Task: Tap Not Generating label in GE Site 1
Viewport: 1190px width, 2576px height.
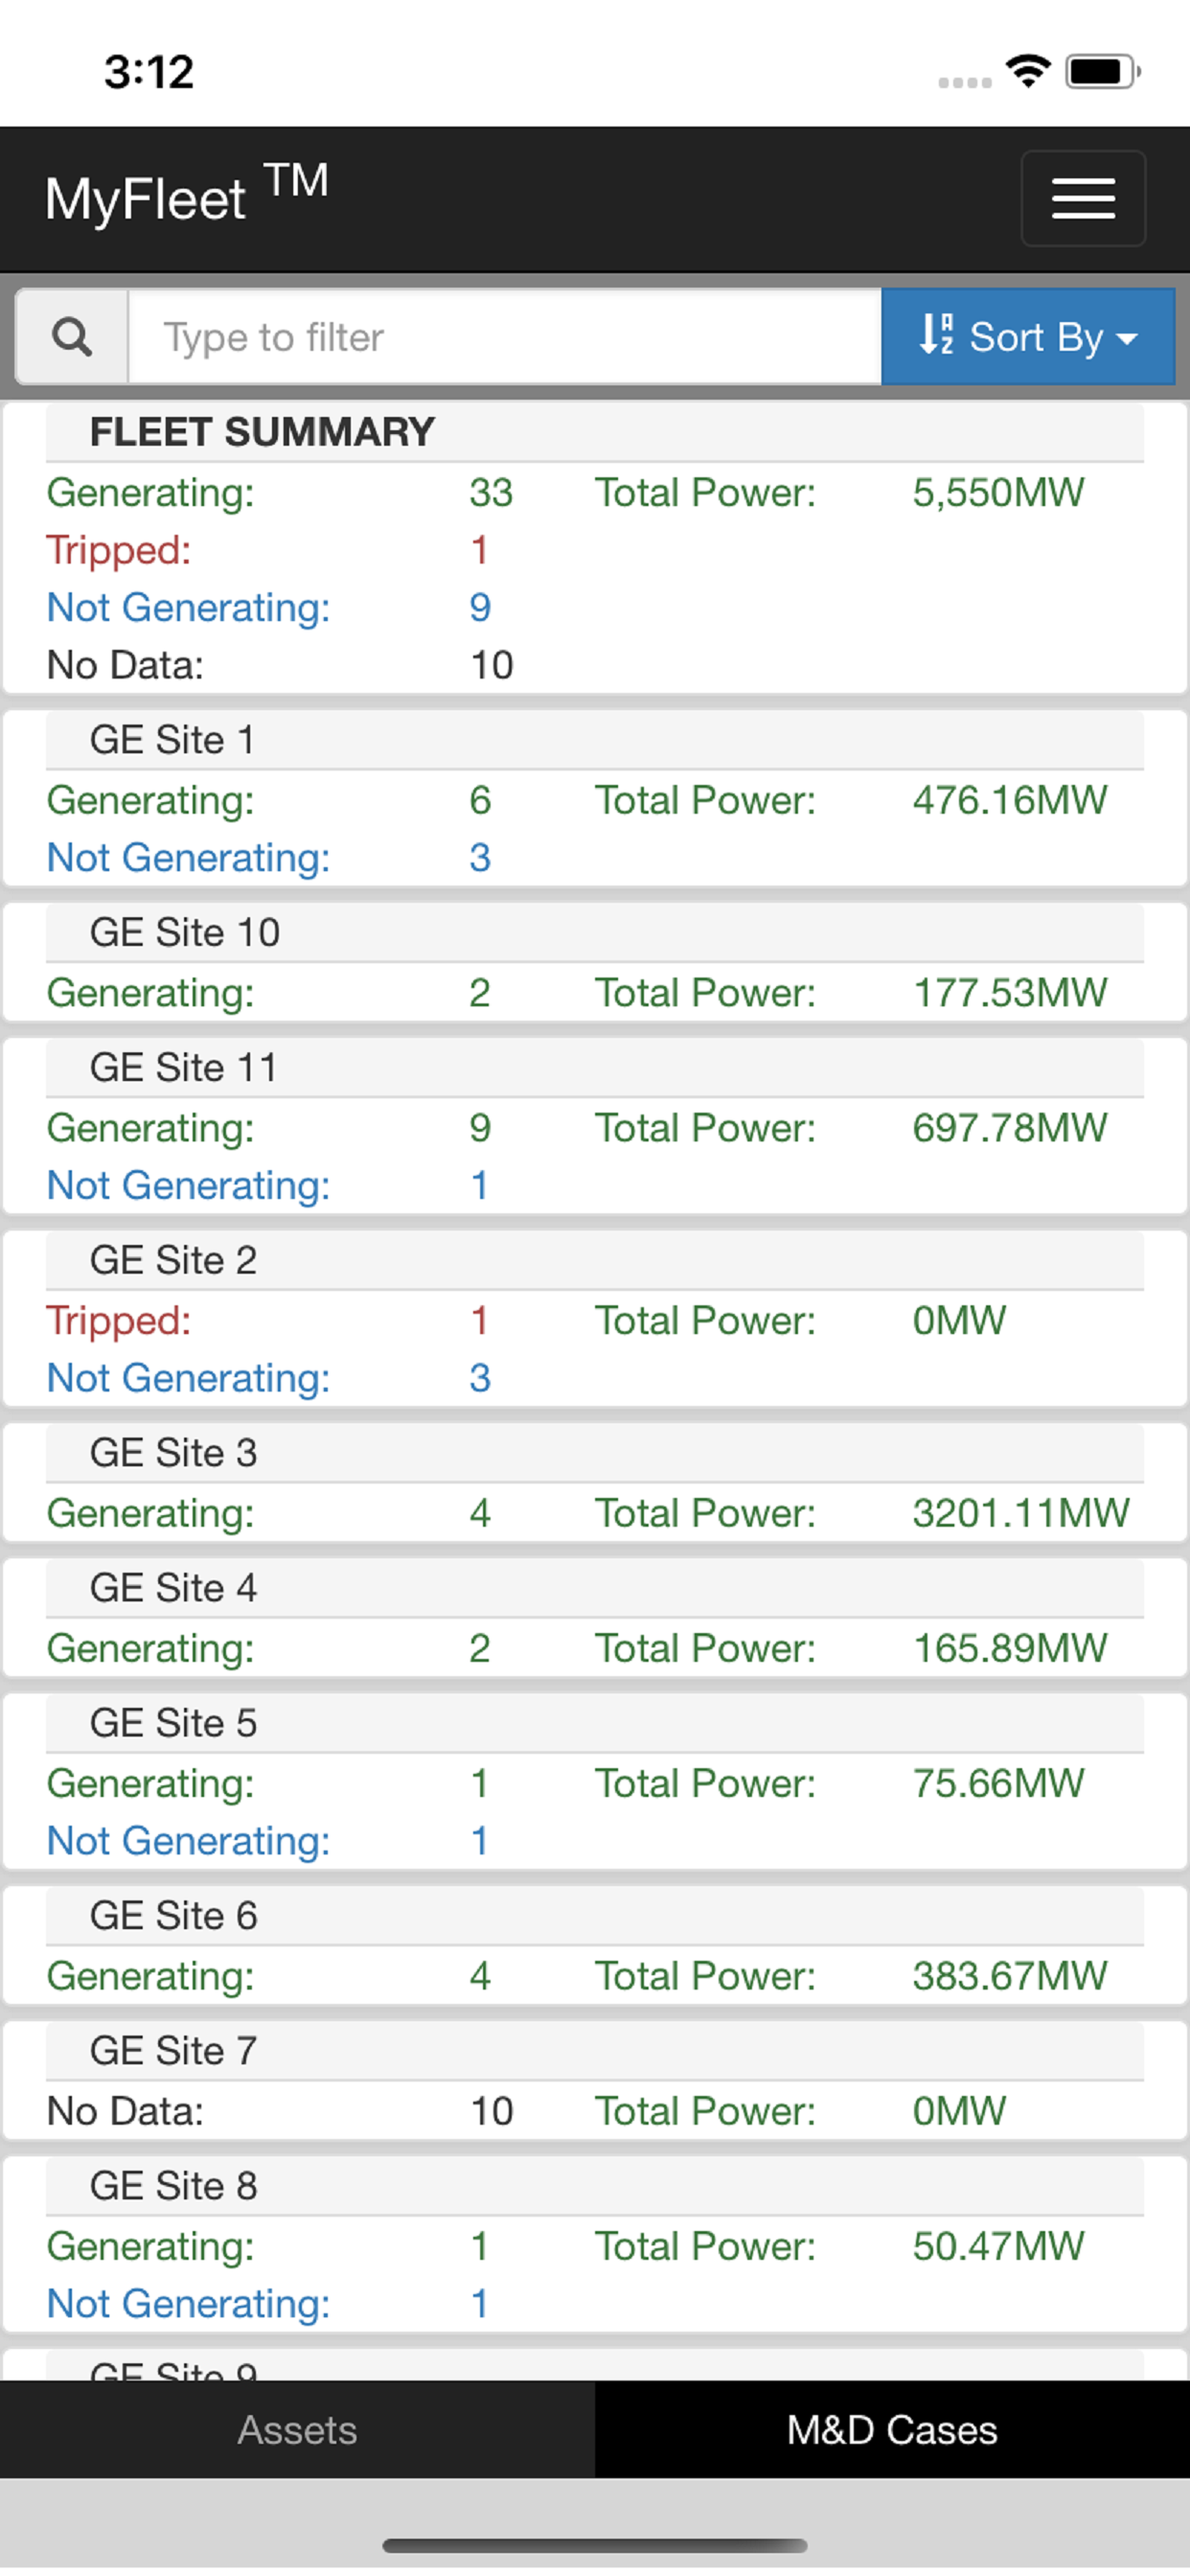Action: point(188,857)
